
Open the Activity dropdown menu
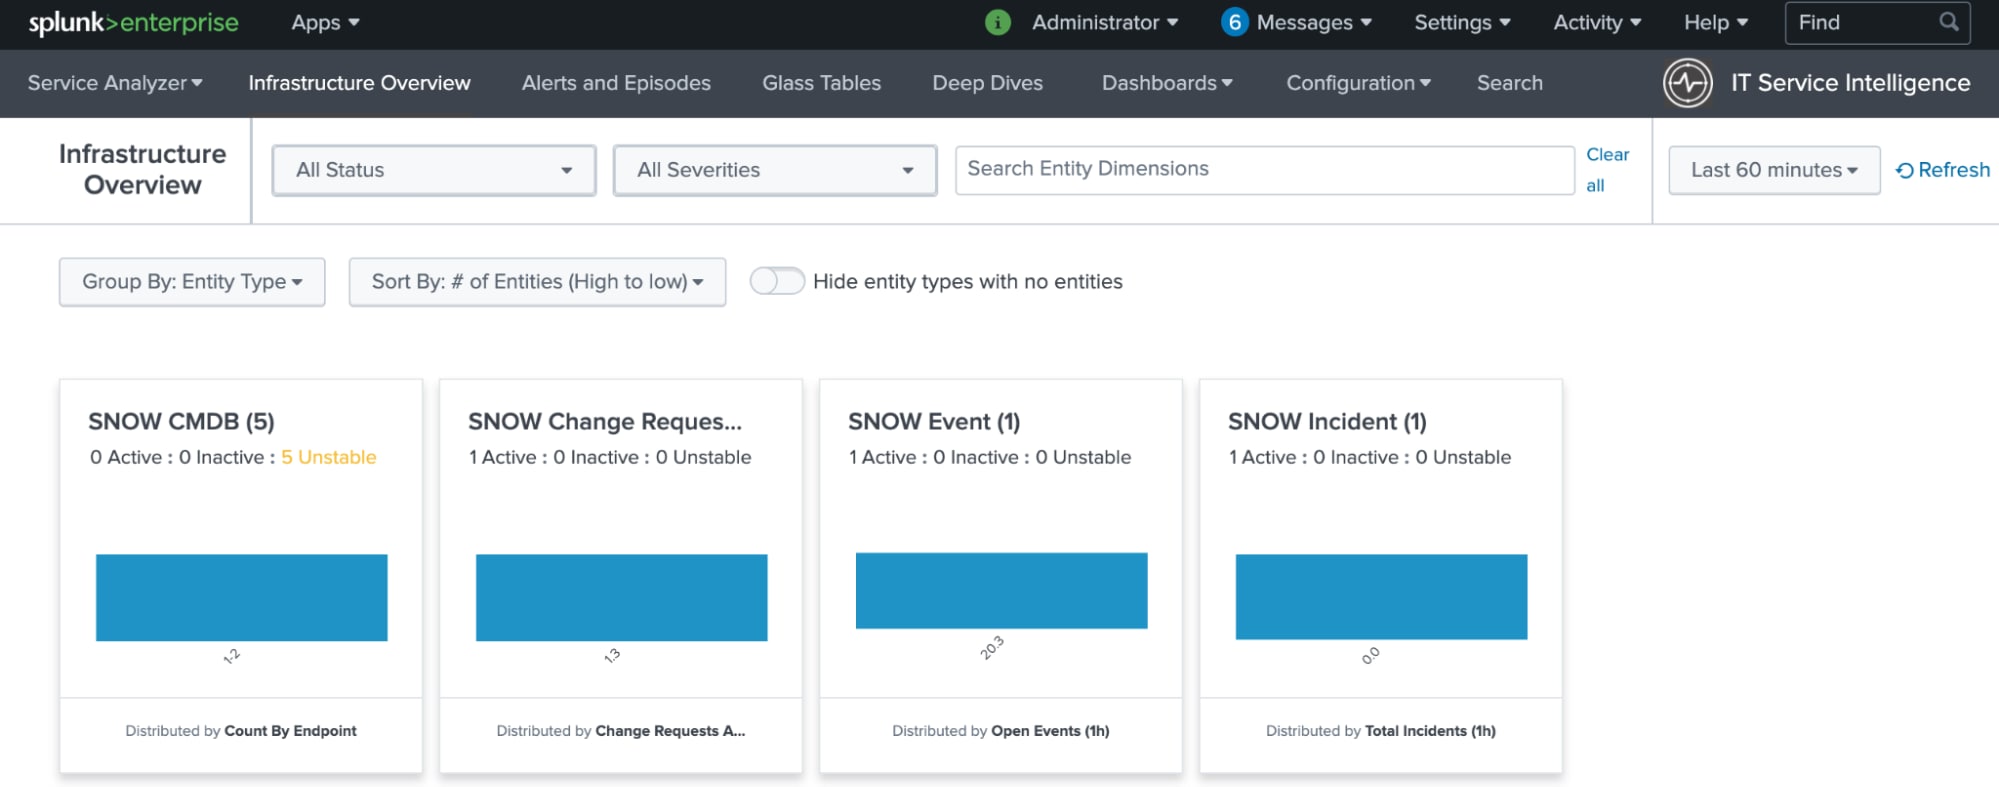point(1596,22)
